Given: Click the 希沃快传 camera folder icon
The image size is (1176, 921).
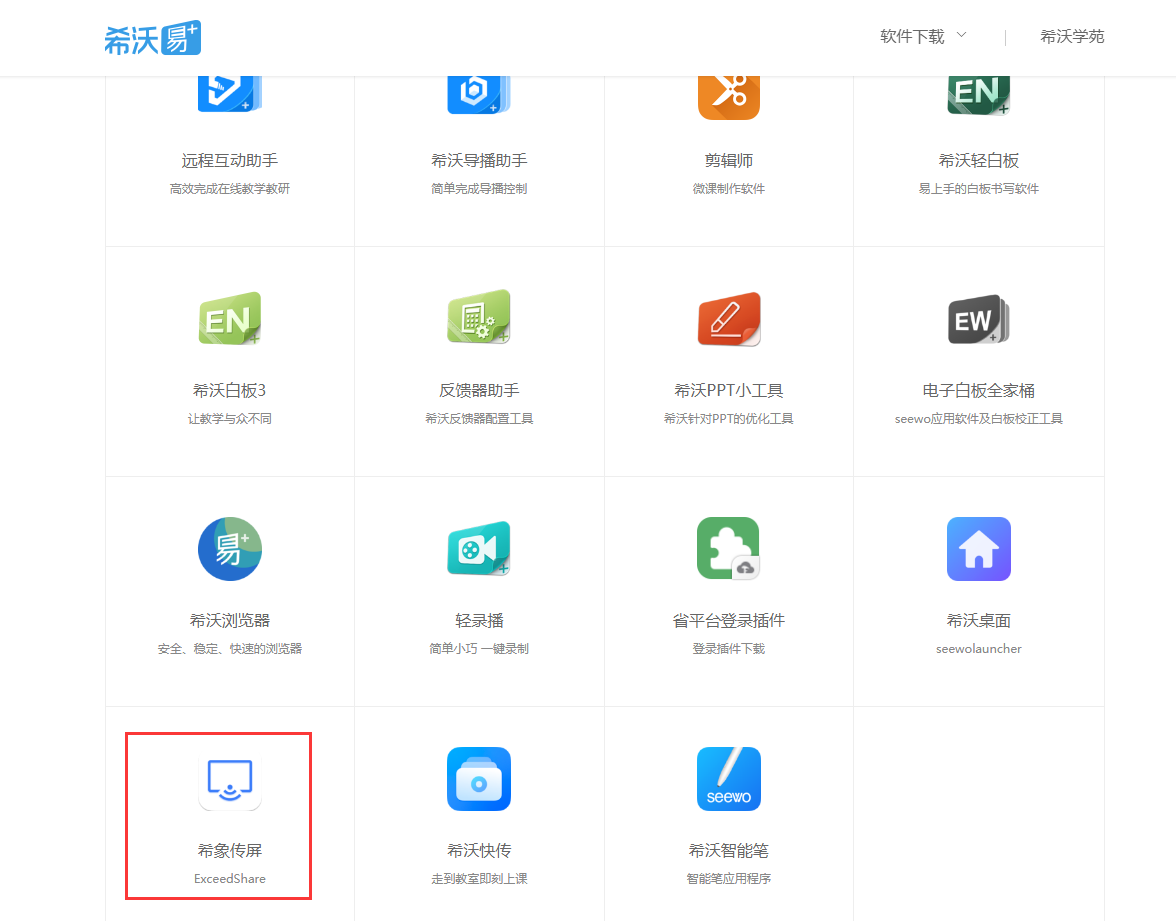Looking at the screenshot, I should (x=478, y=778).
